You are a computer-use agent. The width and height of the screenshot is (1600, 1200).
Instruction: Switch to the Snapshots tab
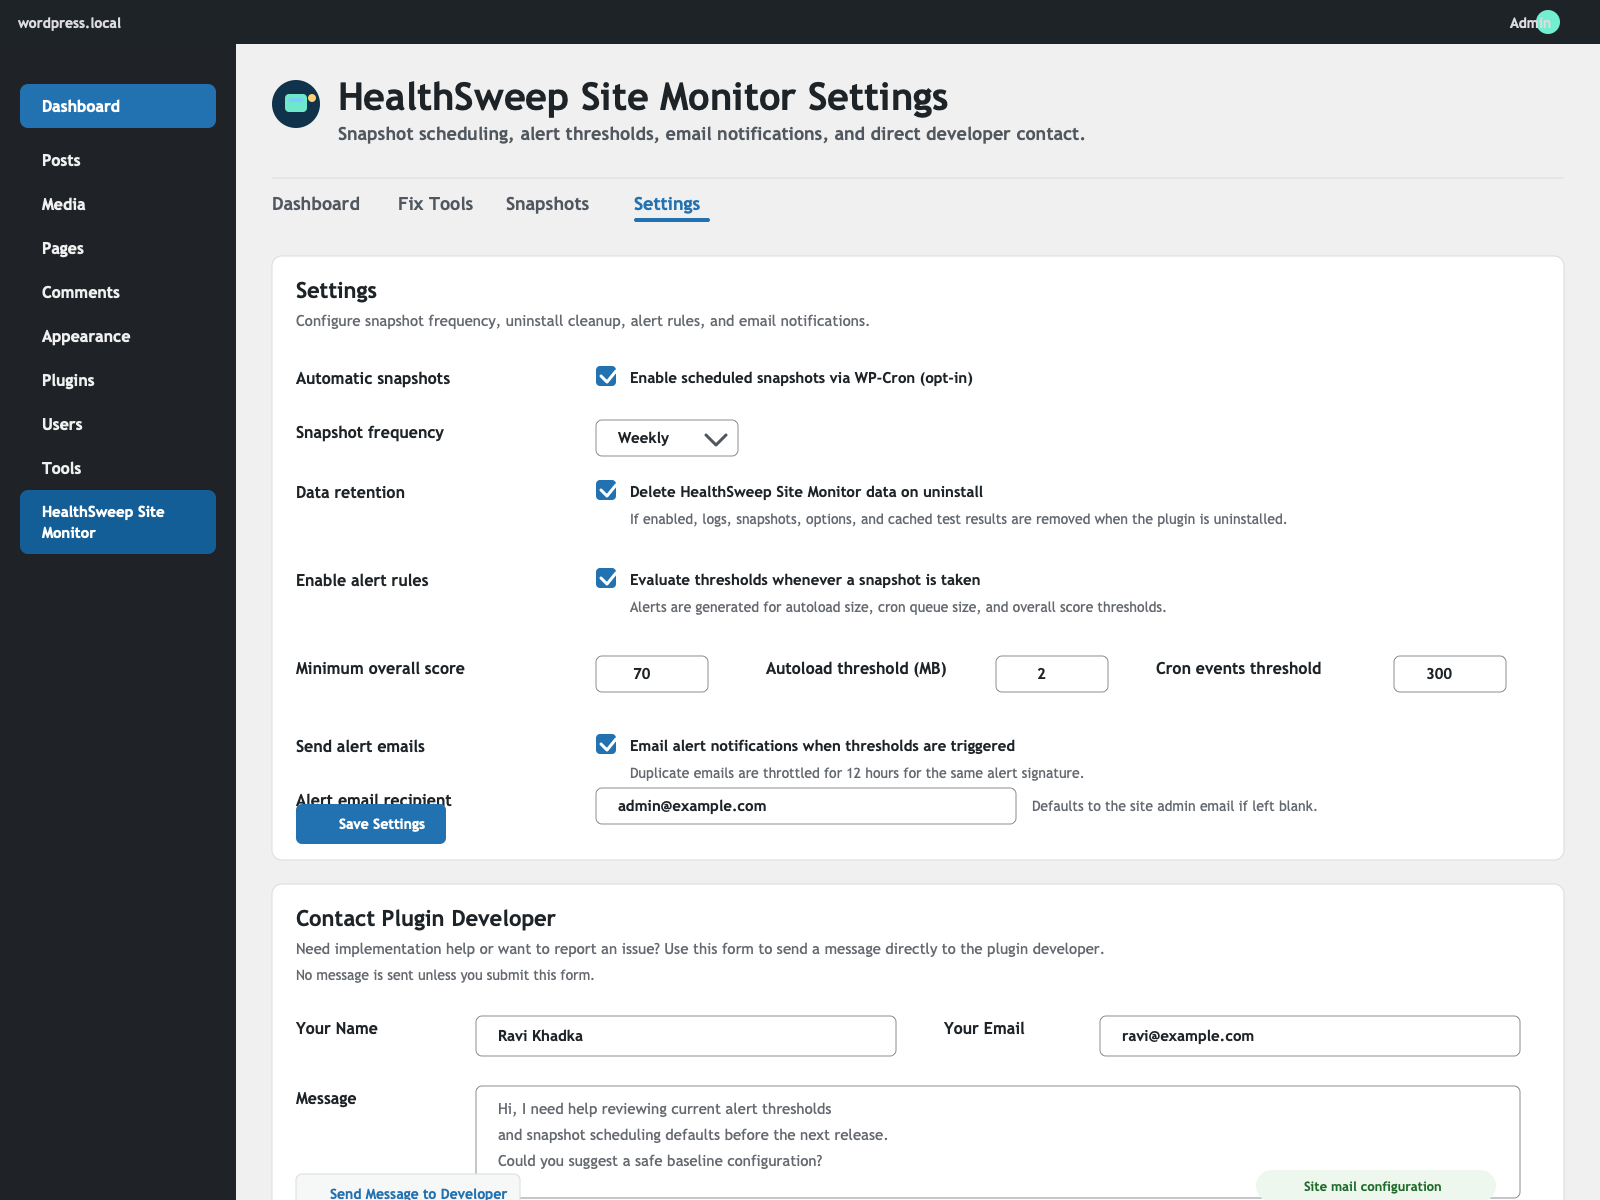coord(547,204)
